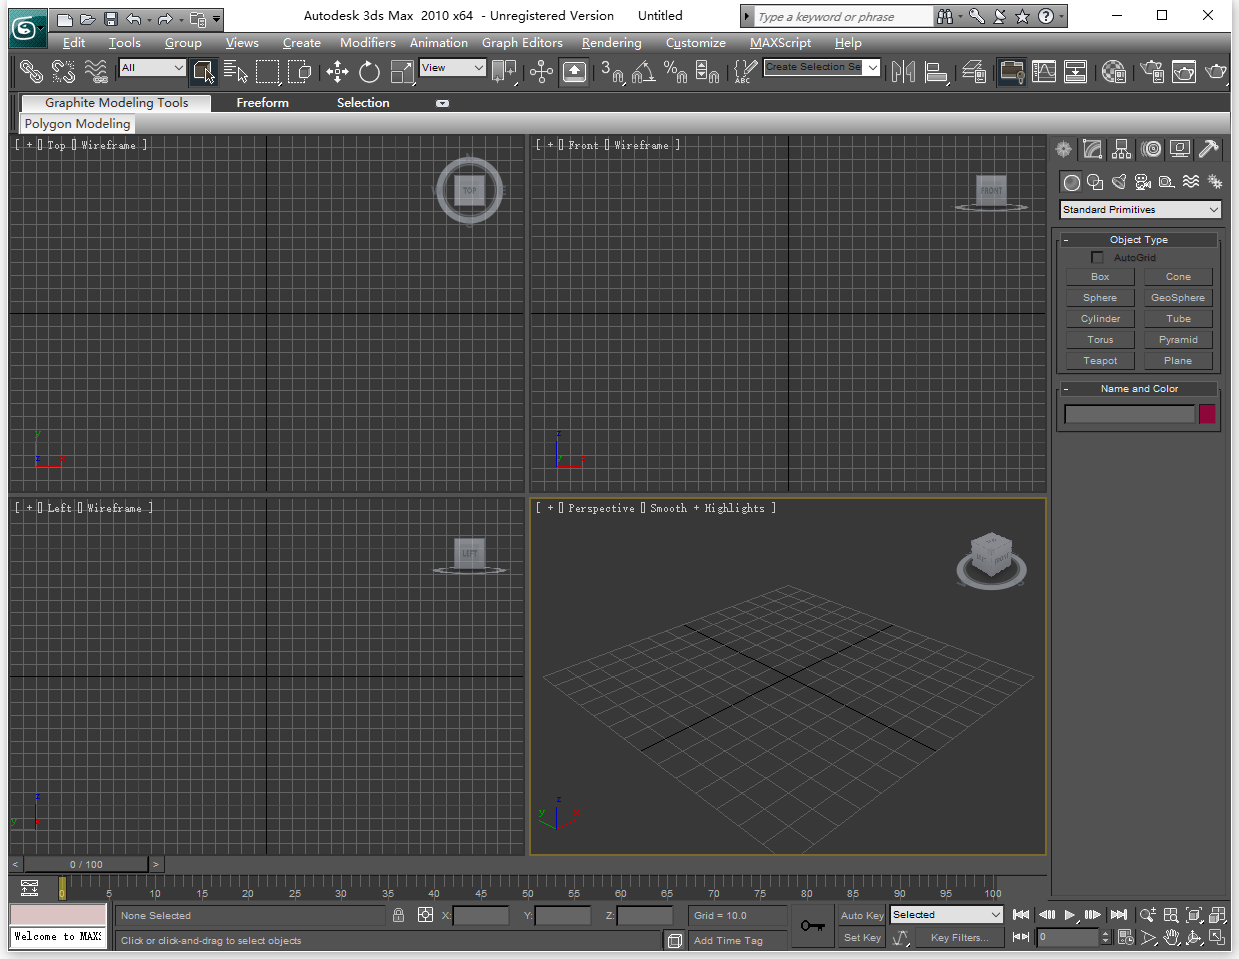This screenshot has width=1239, height=959.
Task: Open the Create Selection Set dropdown
Action: (x=822, y=67)
